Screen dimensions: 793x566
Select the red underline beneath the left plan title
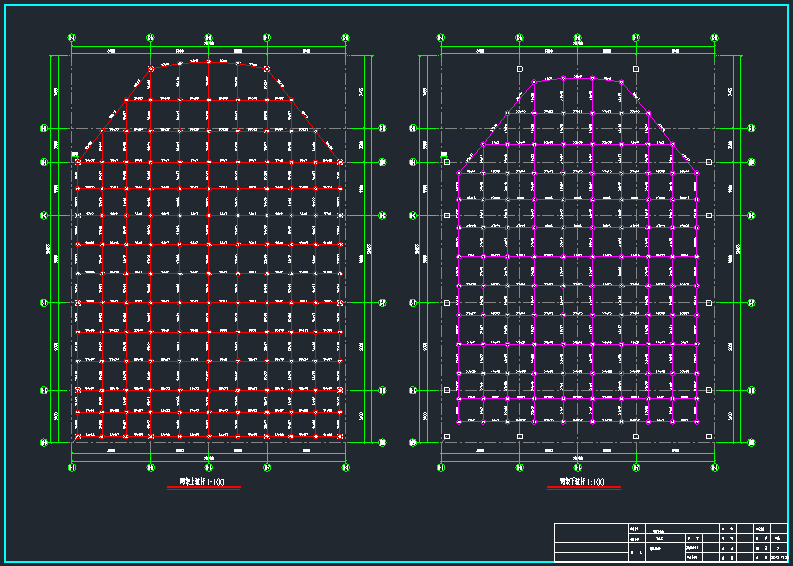tap(203, 488)
